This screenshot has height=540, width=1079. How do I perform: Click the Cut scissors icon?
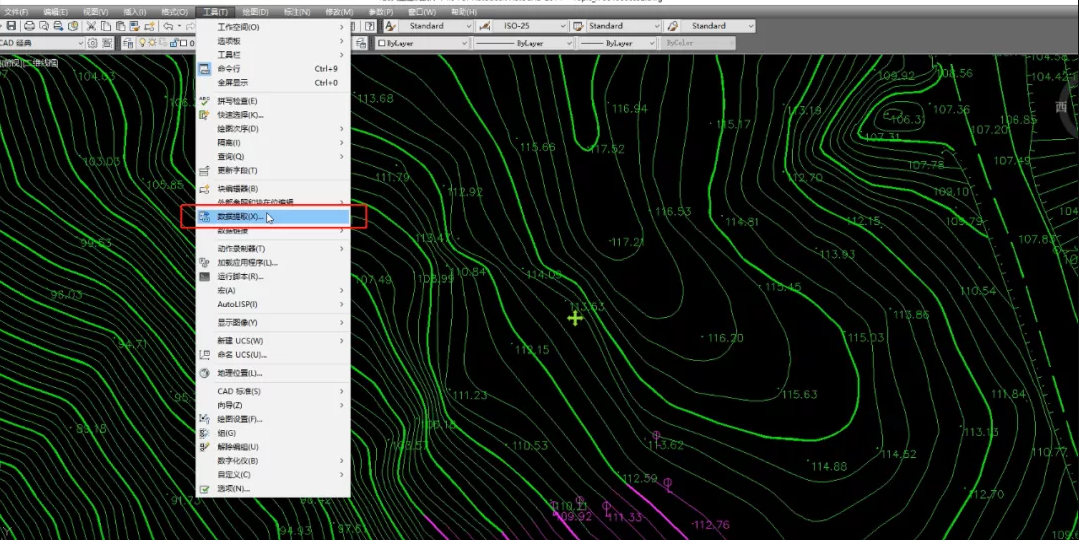[x=91, y=26]
